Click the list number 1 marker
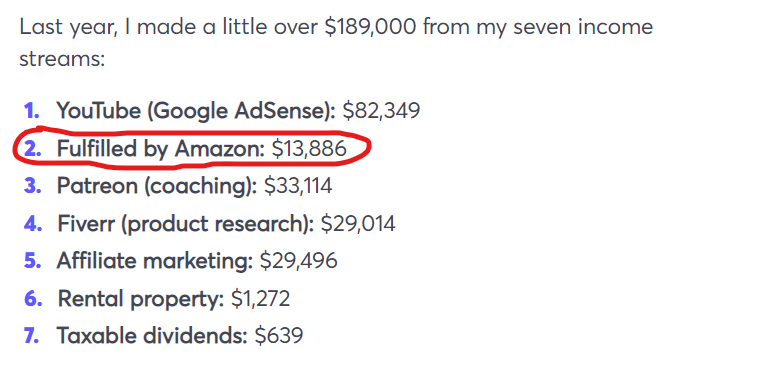 pyautogui.click(x=32, y=111)
